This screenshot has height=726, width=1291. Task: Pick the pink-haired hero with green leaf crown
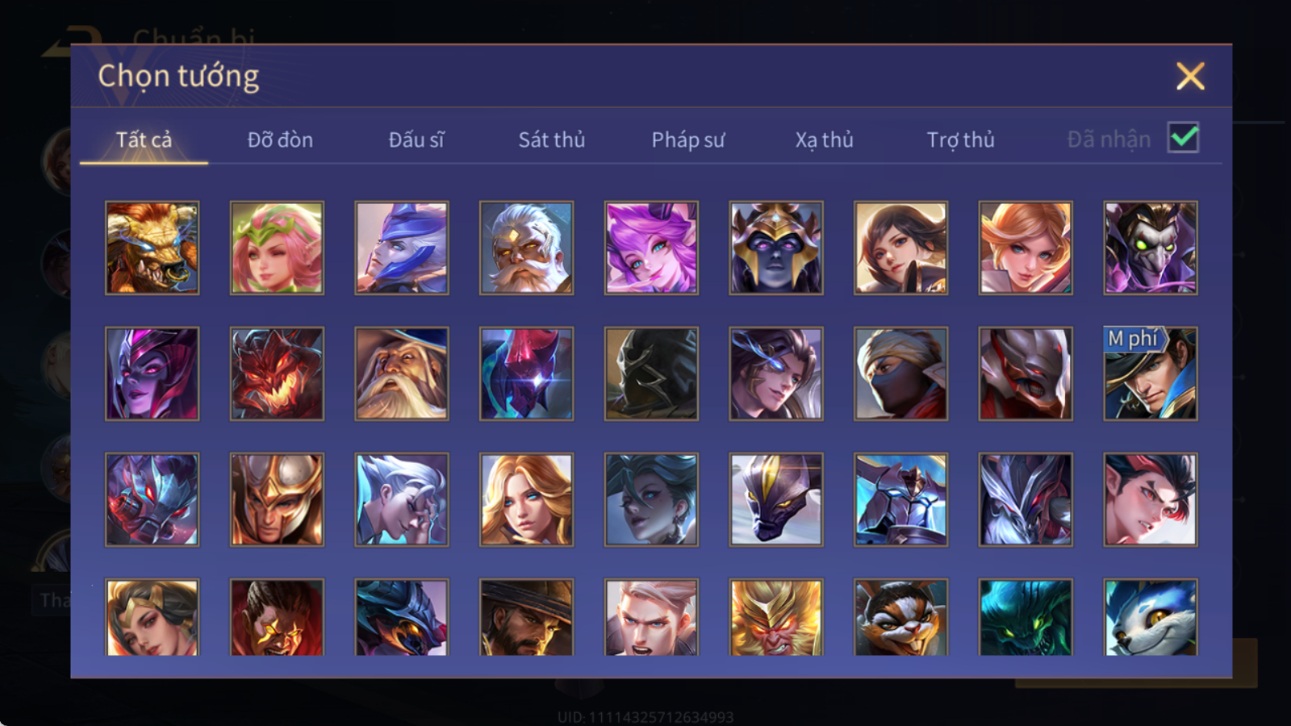pos(277,248)
